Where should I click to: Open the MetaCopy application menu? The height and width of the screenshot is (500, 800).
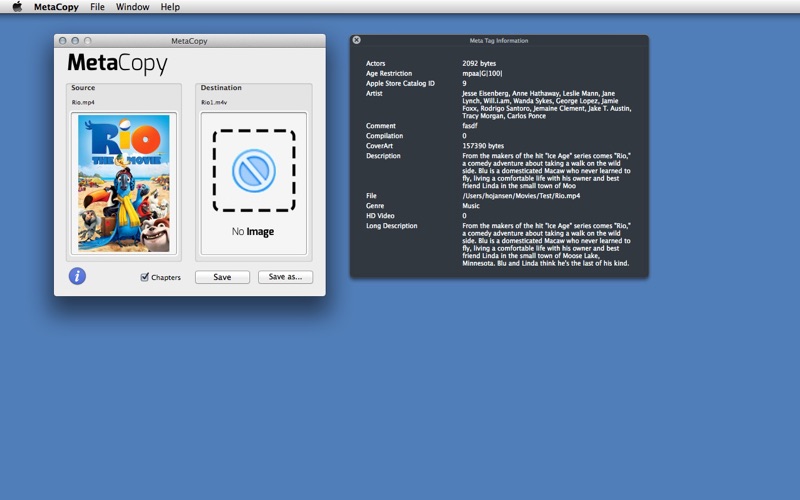(x=54, y=7)
